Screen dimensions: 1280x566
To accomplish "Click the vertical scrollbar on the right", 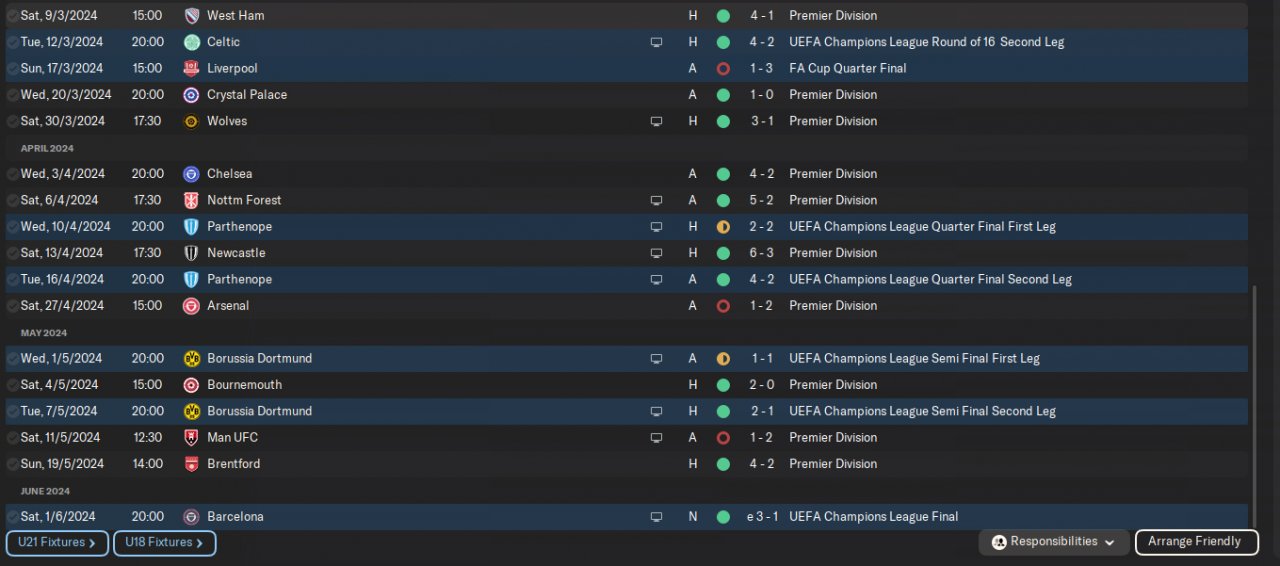I will tap(1254, 400).
